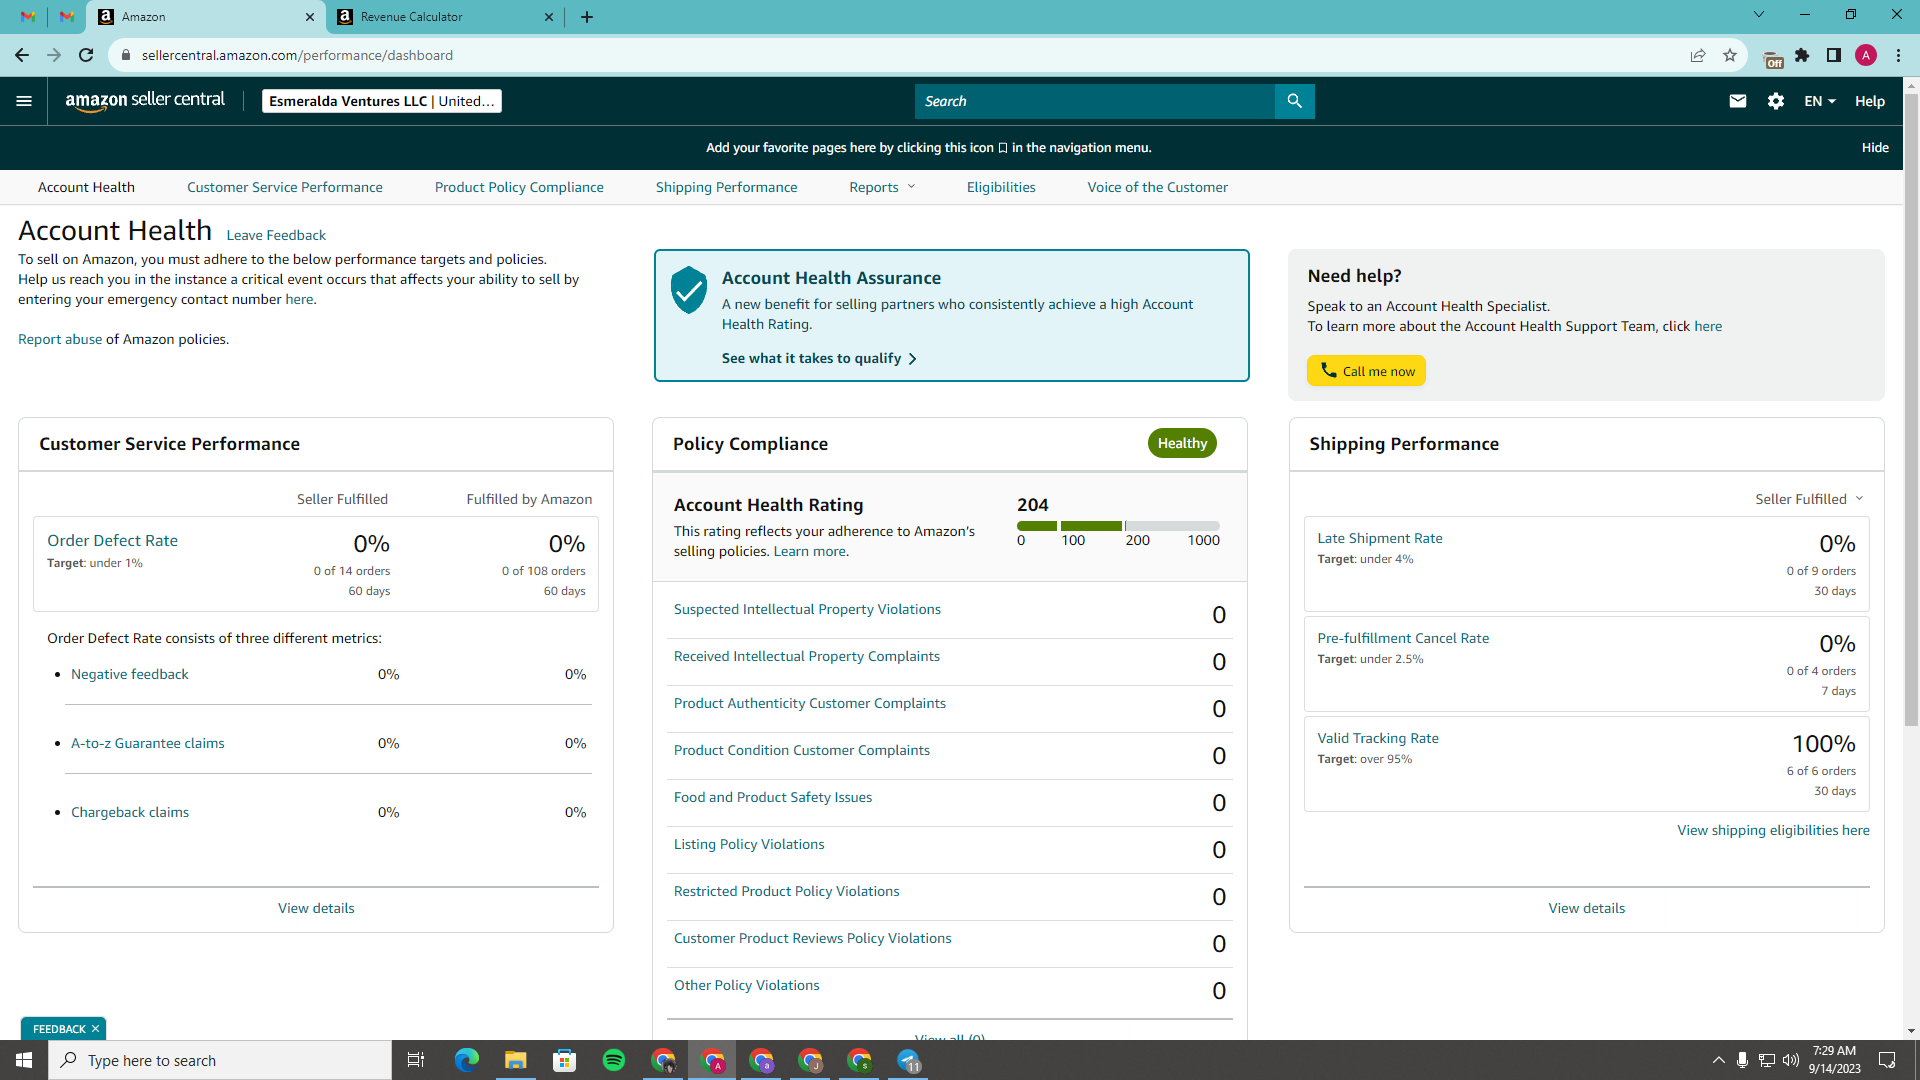
Task: Click the Windows taskbar search box
Action: coord(220,1060)
